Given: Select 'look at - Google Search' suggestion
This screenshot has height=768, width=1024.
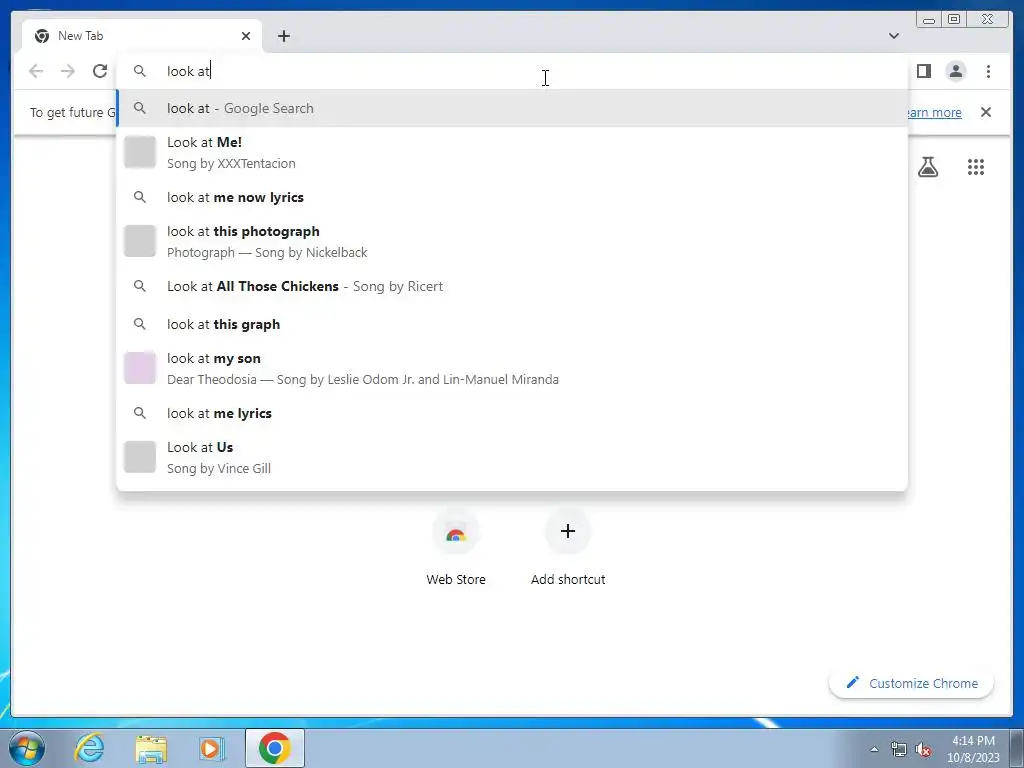Looking at the screenshot, I should (x=512, y=108).
